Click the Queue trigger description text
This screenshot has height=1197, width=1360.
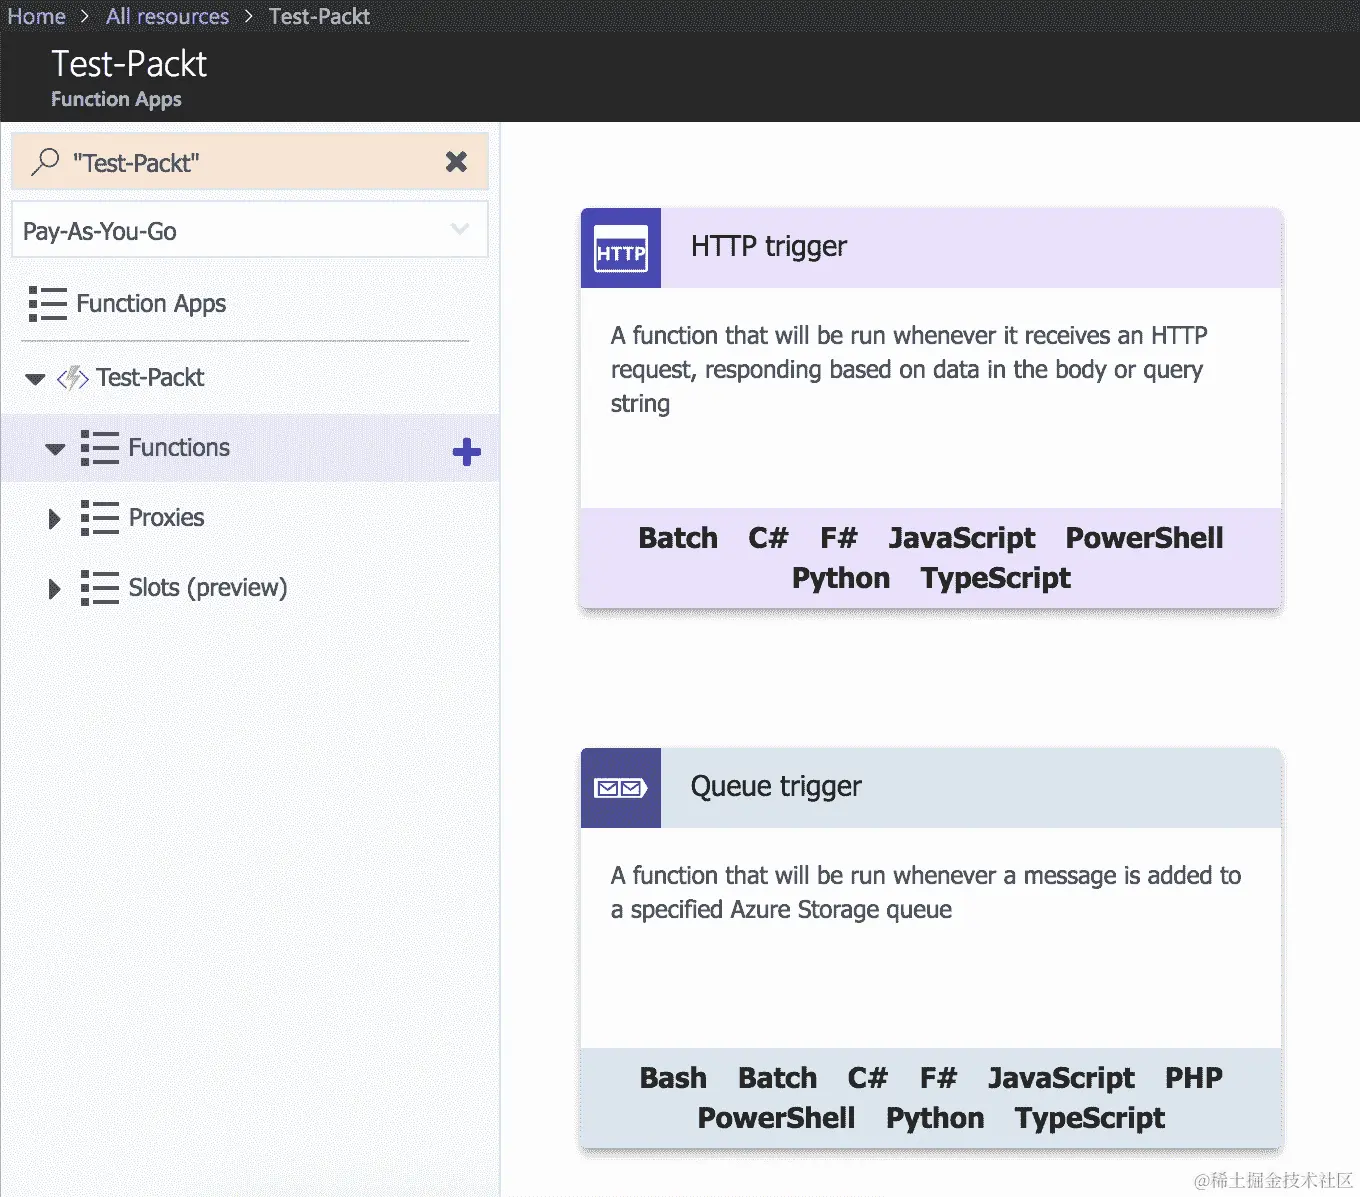click(x=926, y=892)
